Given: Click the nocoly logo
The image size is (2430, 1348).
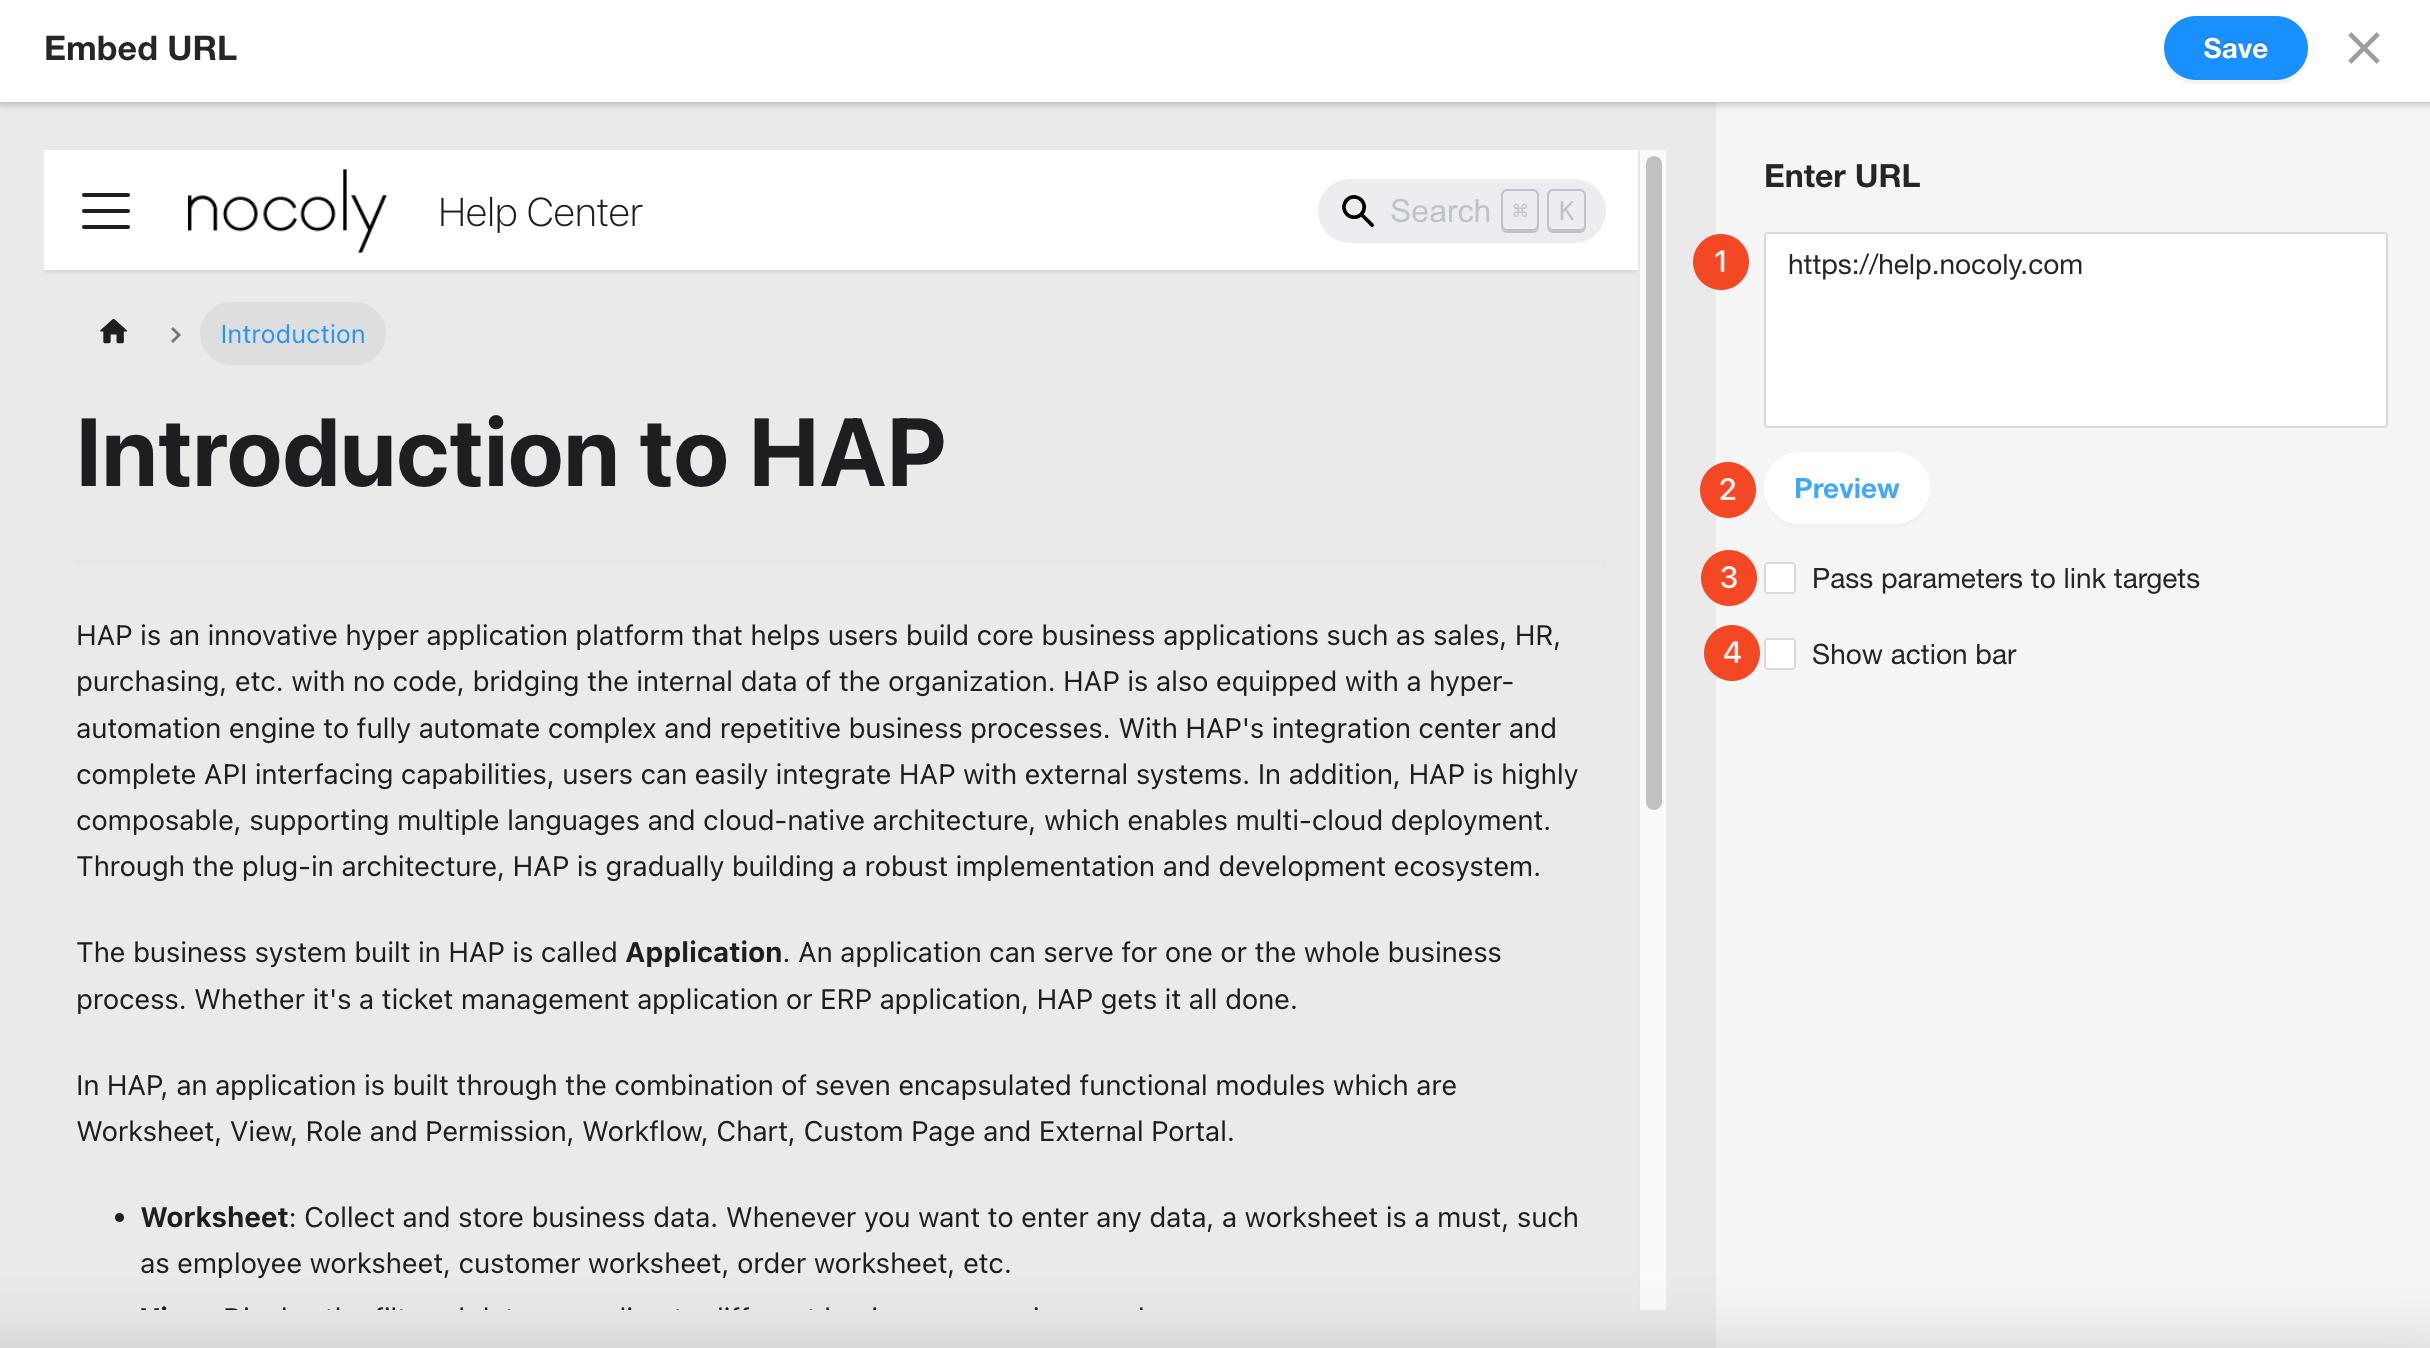Looking at the screenshot, I should pos(285,210).
